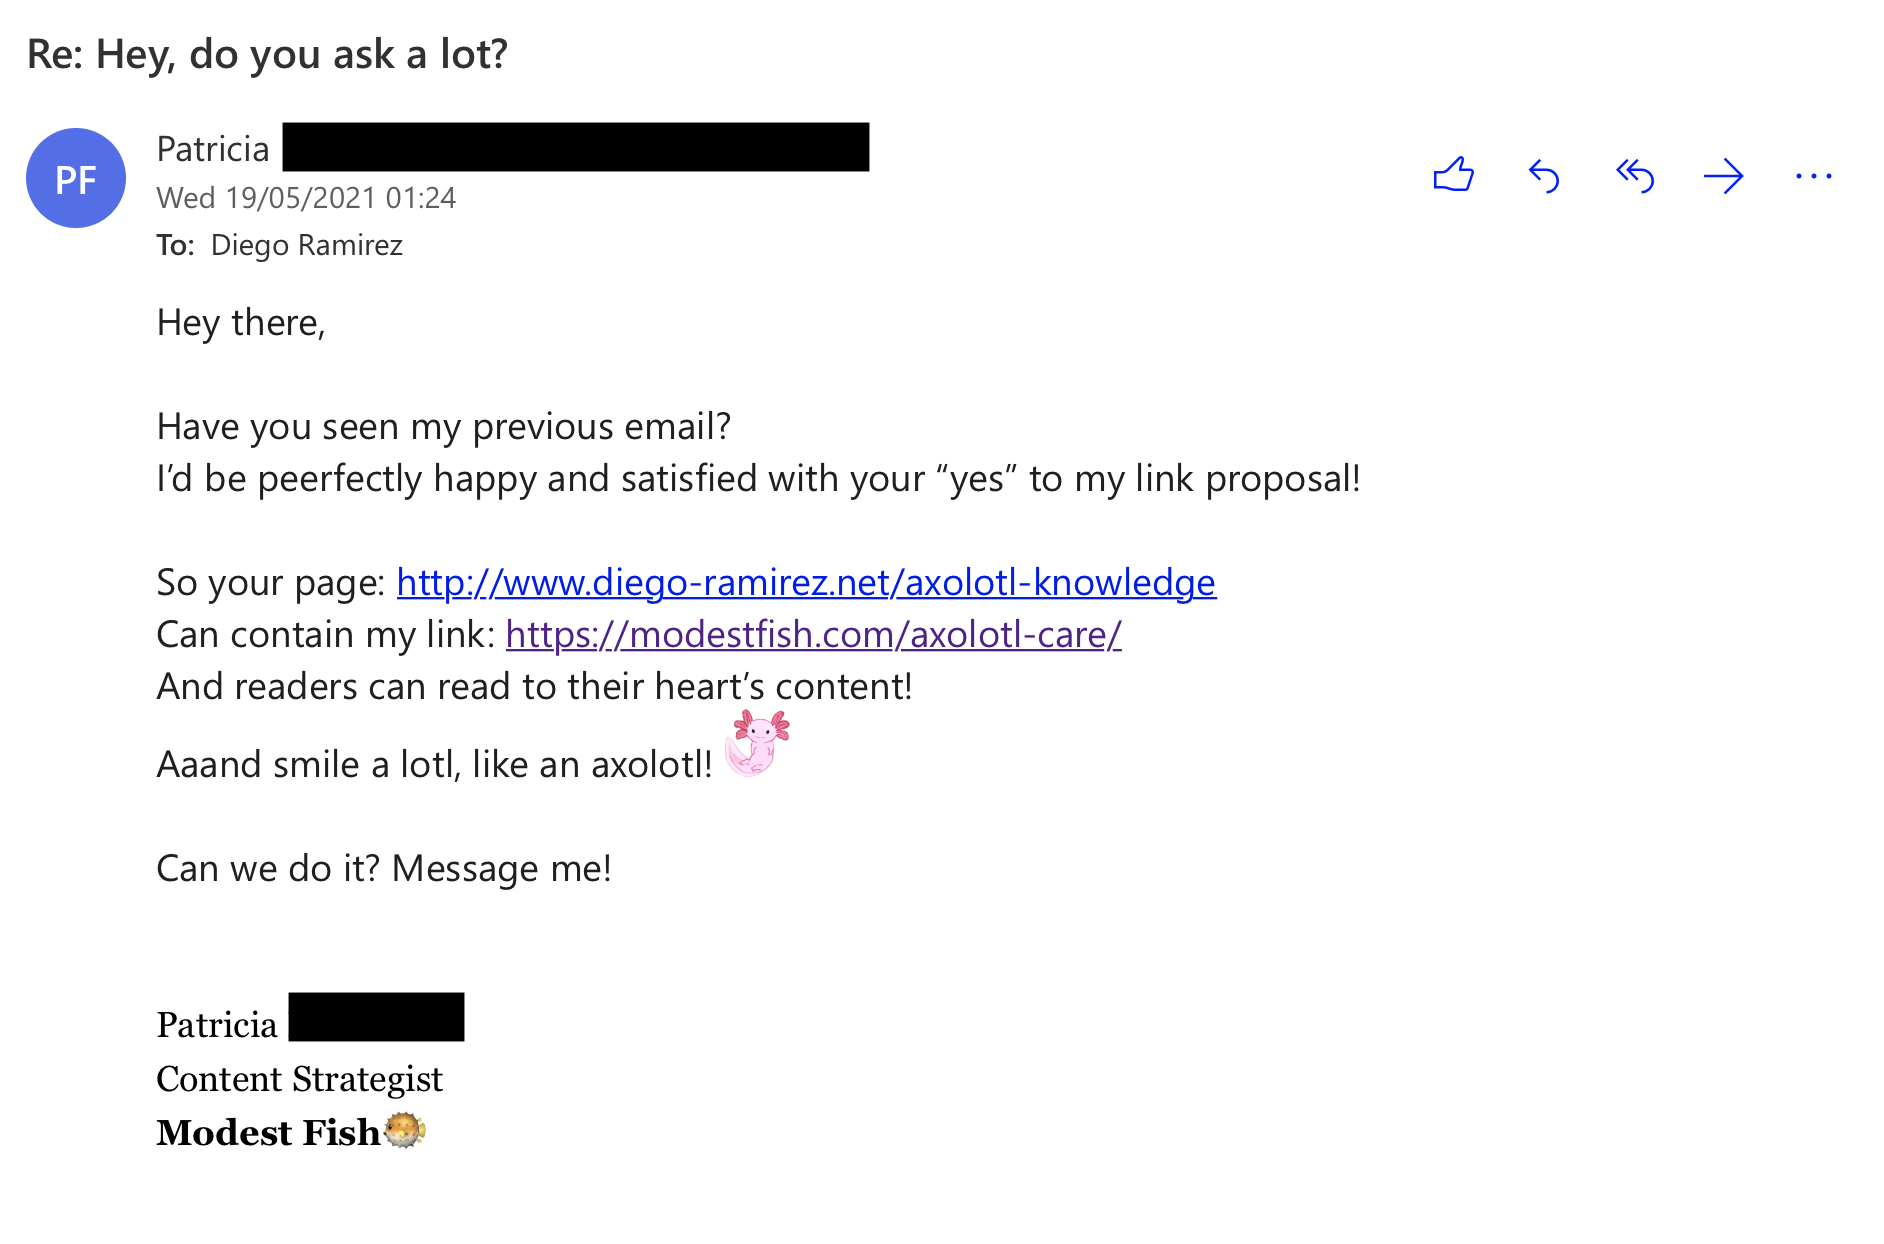The image size is (1884, 1244).
Task: Click the "To:" label
Action: click(x=175, y=245)
